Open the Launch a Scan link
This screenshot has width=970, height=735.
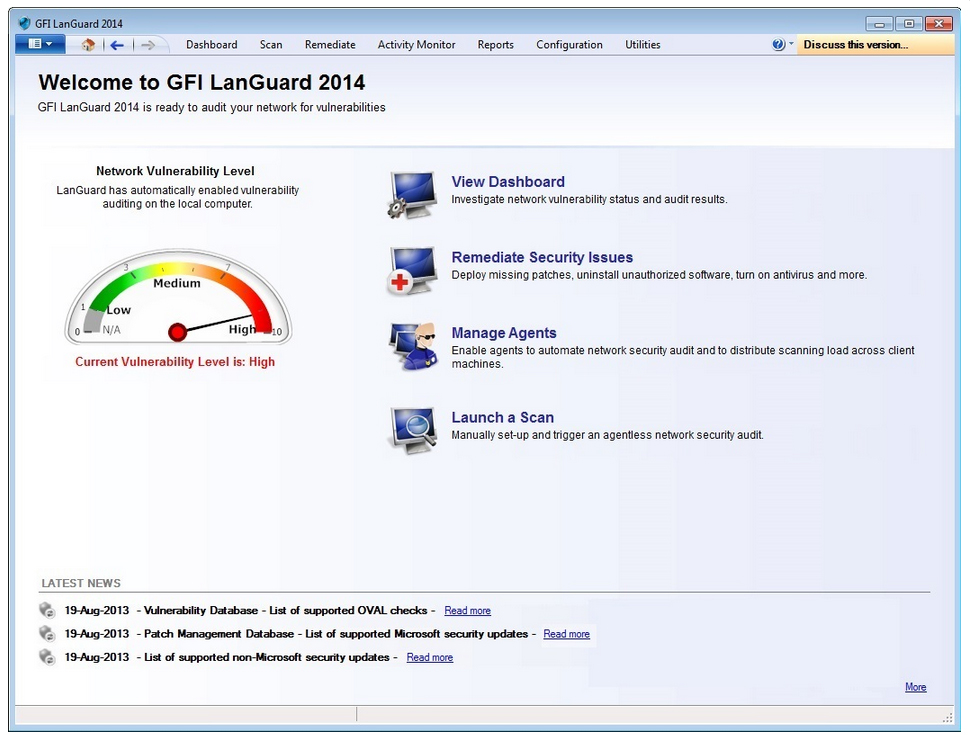pos(502,418)
